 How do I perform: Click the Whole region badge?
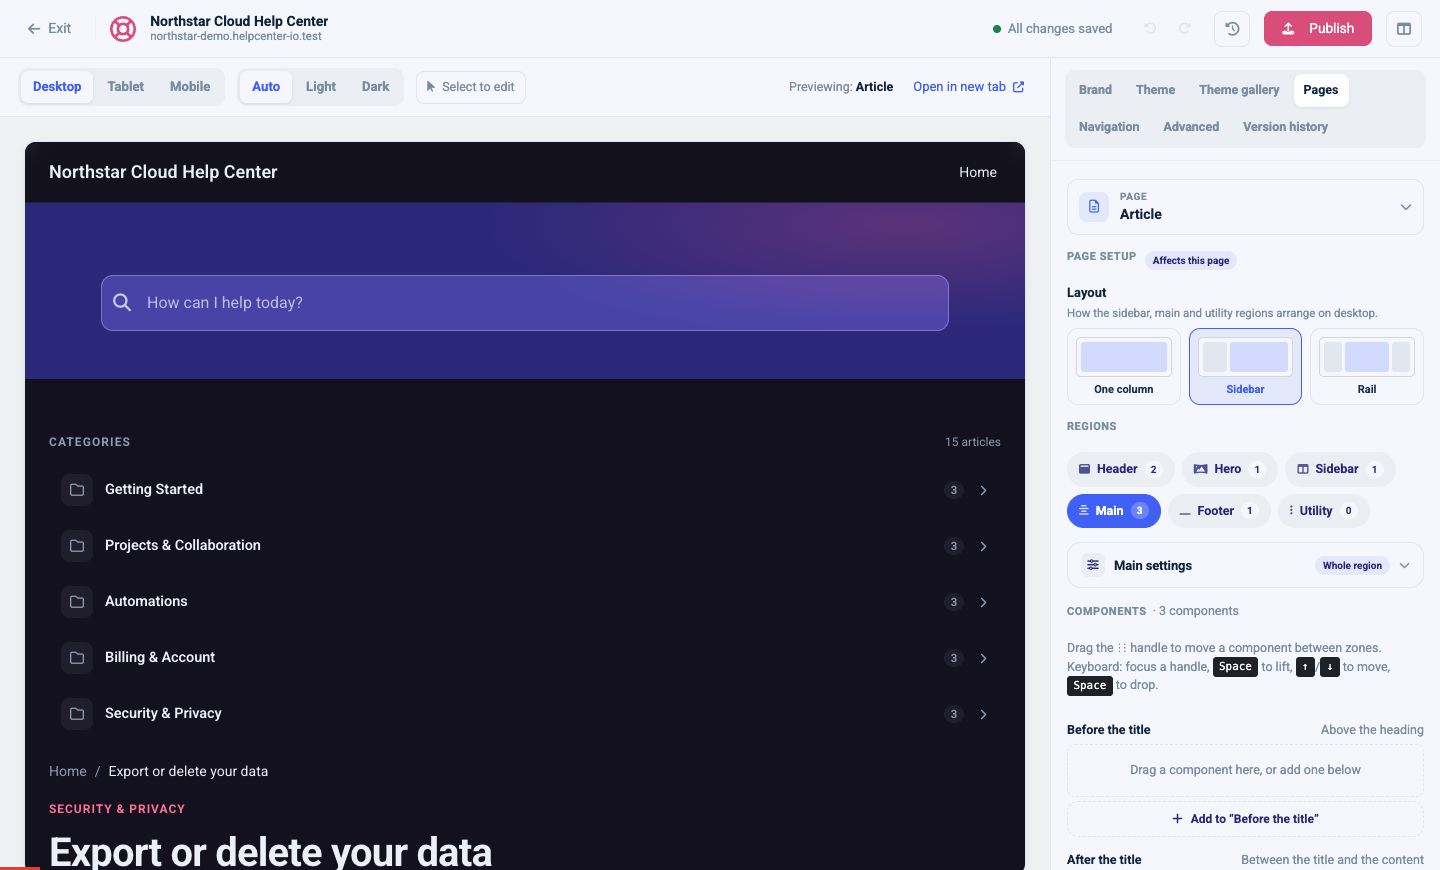pyautogui.click(x=1352, y=566)
